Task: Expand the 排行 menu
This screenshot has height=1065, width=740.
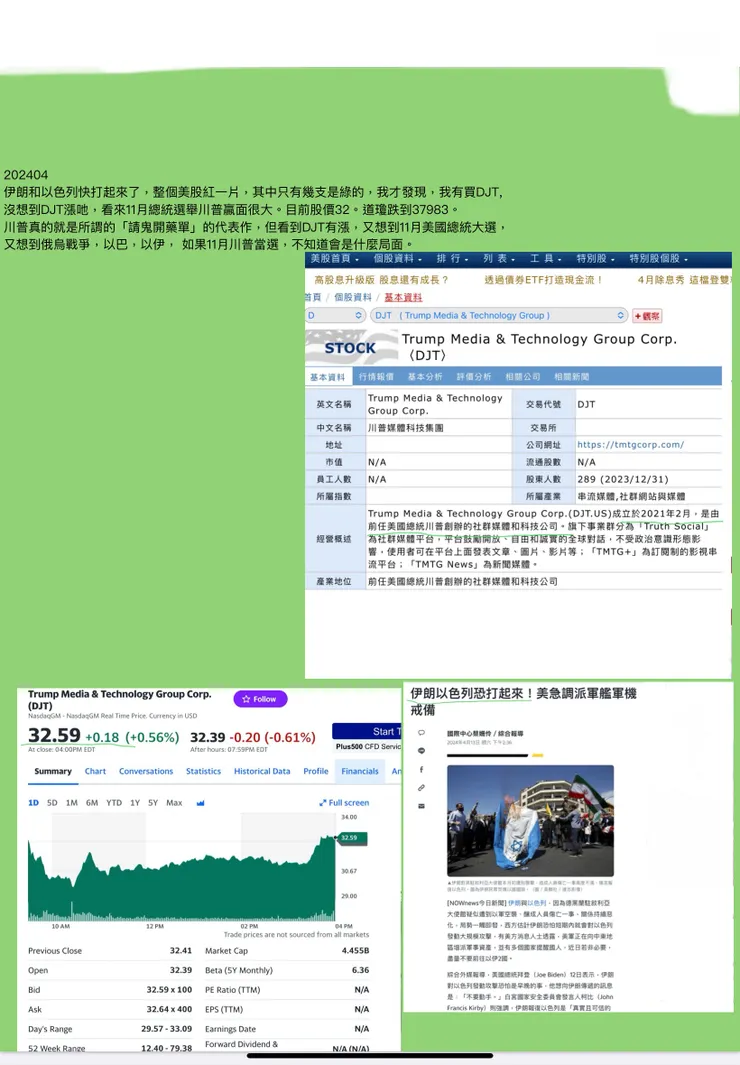Action: tap(453, 259)
